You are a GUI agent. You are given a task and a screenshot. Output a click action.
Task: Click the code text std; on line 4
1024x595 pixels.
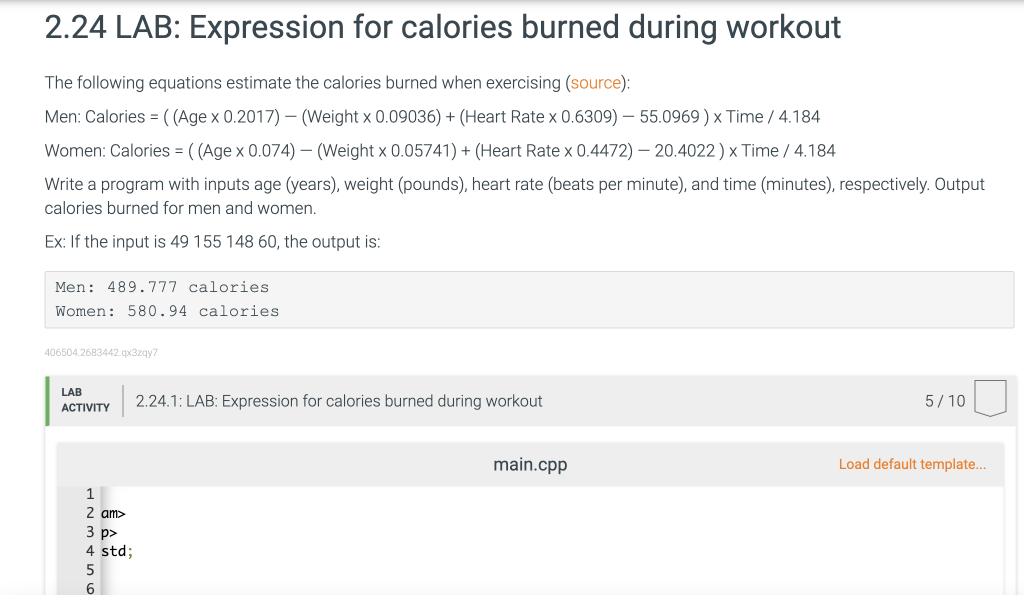coord(115,550)
